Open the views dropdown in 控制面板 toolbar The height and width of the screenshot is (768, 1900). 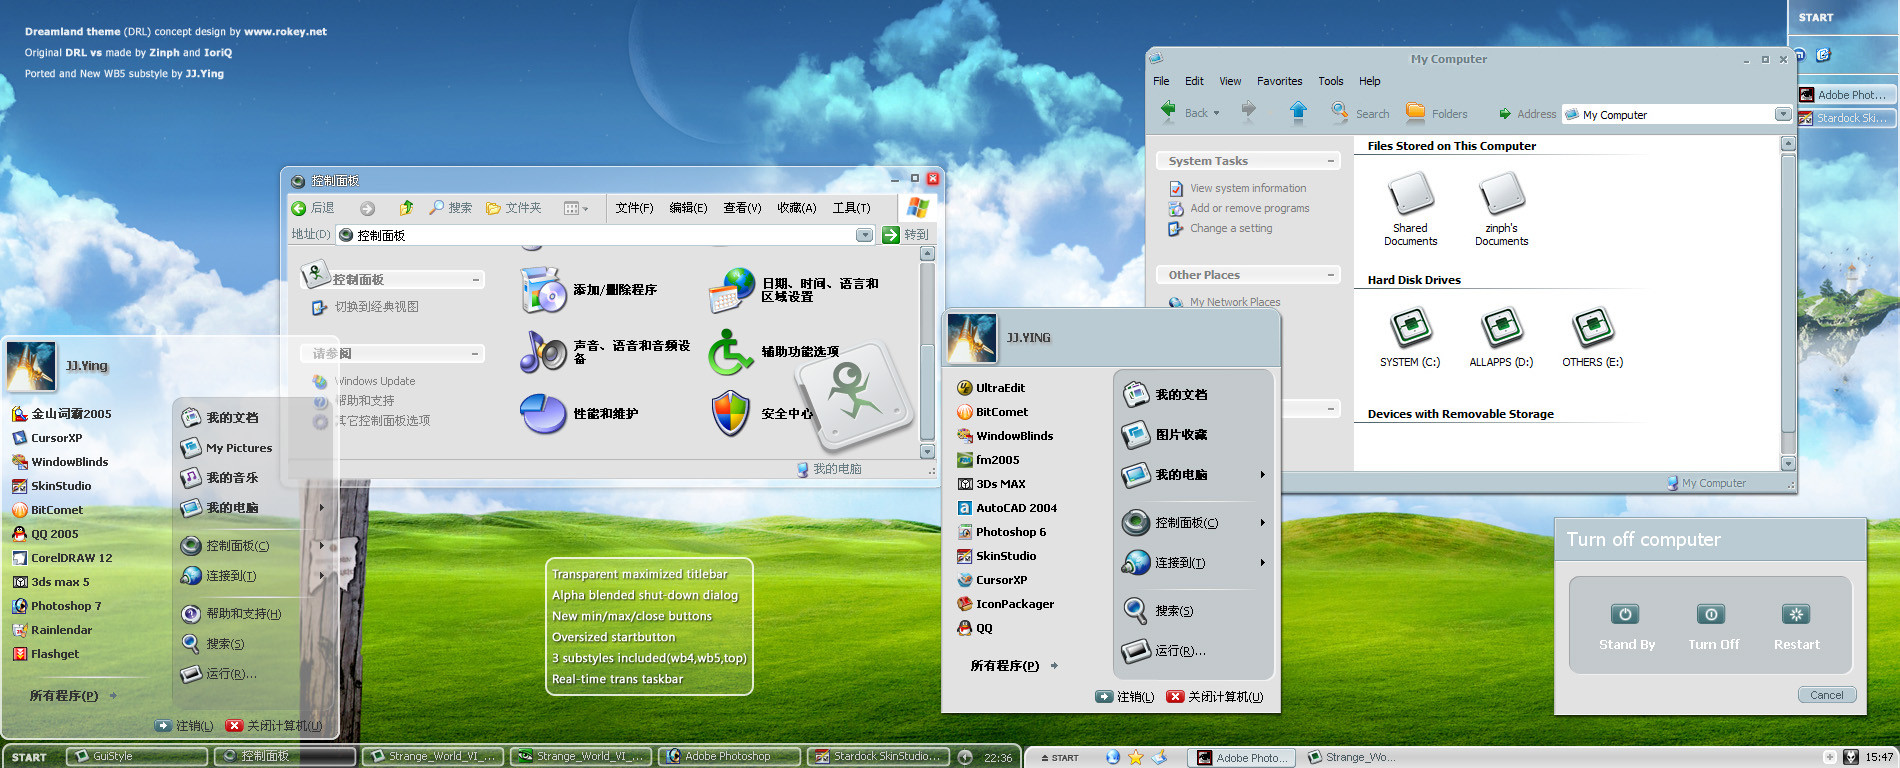tap(576, 208)
